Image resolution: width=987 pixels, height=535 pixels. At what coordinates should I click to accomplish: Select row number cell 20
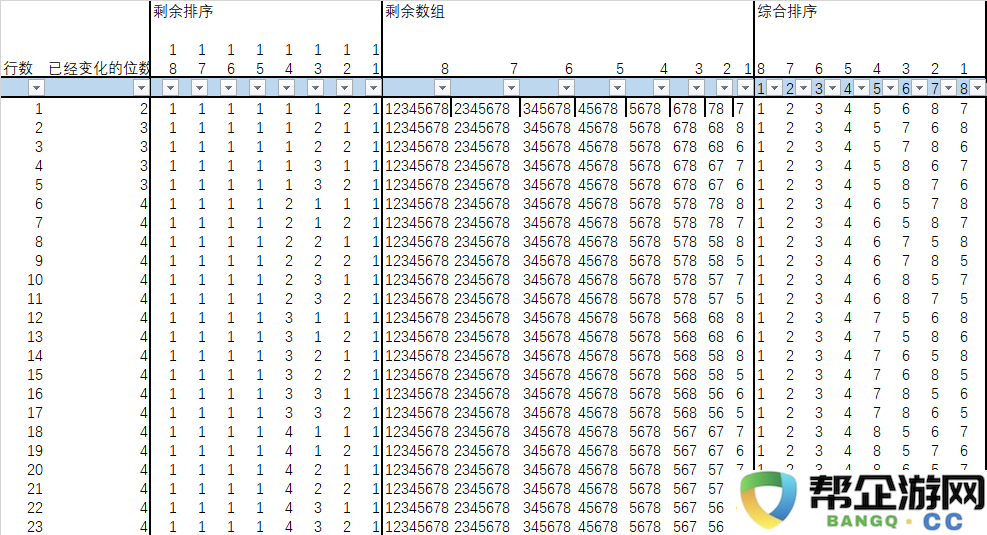click(x=35, y=470)
